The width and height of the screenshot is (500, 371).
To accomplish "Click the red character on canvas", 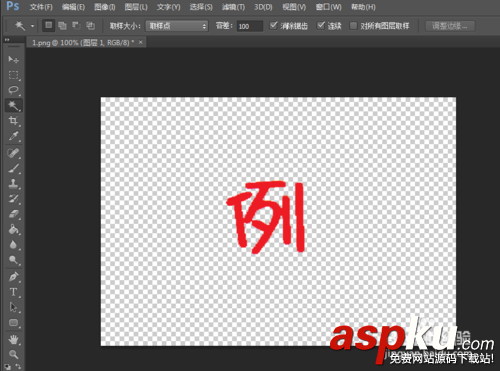I will click(266, 217).
